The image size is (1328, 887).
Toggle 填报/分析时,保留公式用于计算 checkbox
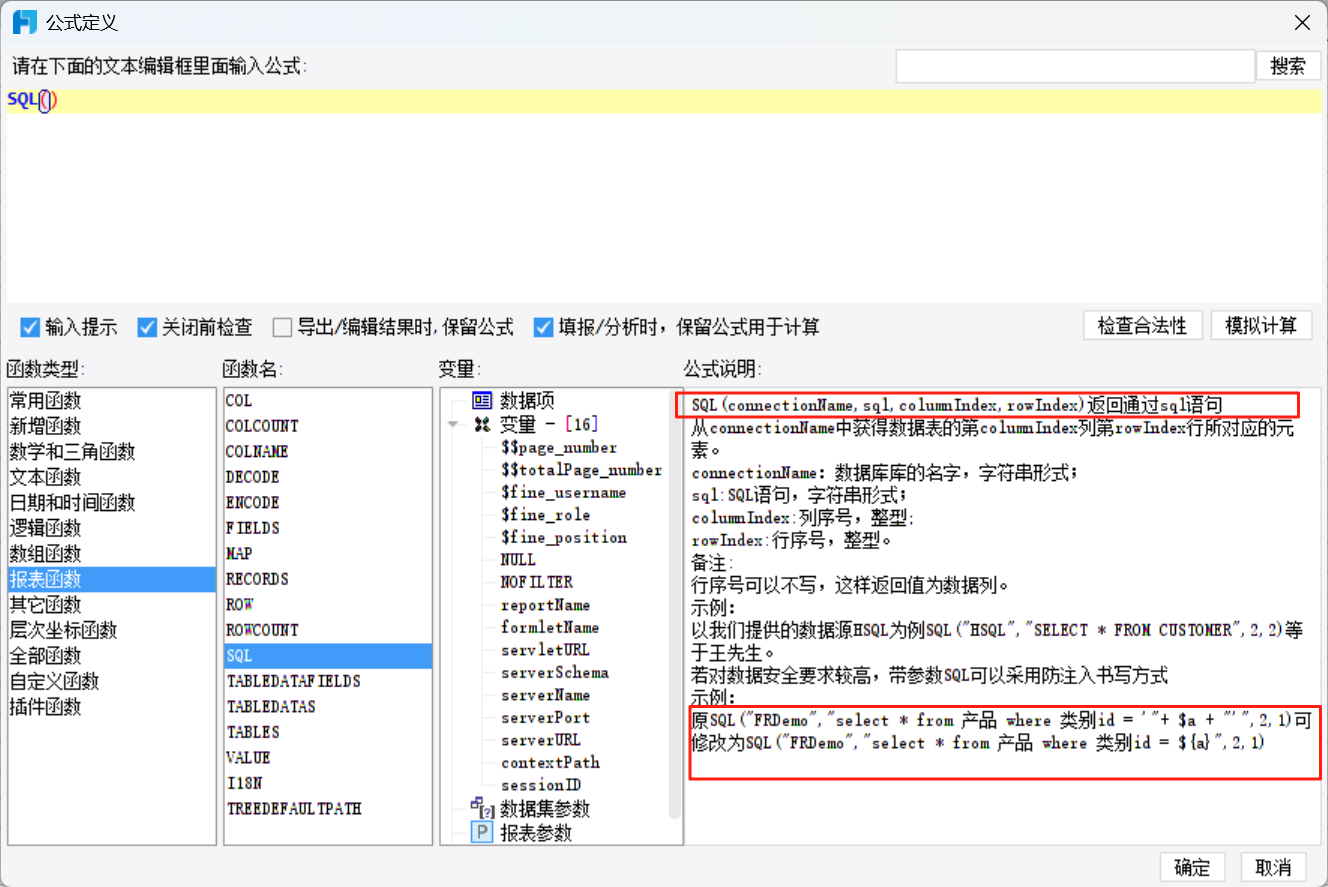point(543,327)
